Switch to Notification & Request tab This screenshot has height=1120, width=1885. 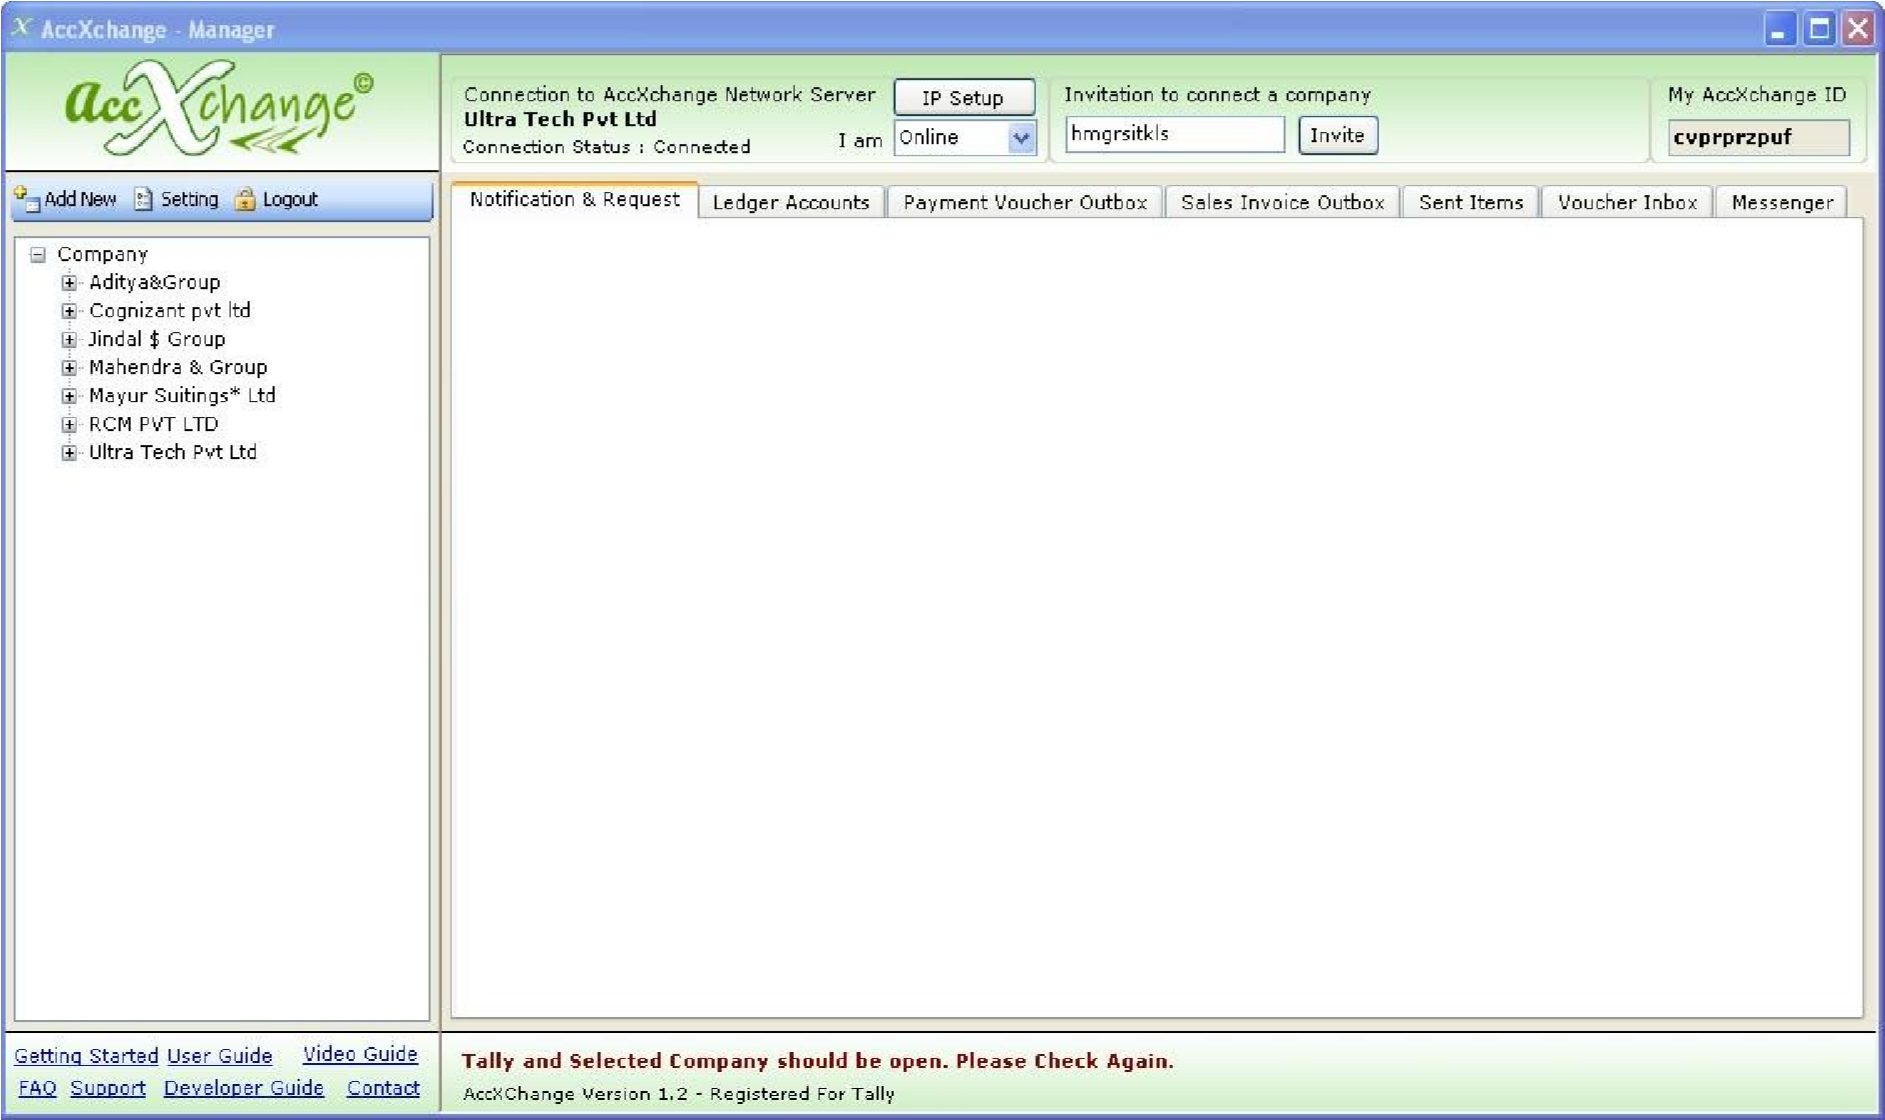[575, 200]
